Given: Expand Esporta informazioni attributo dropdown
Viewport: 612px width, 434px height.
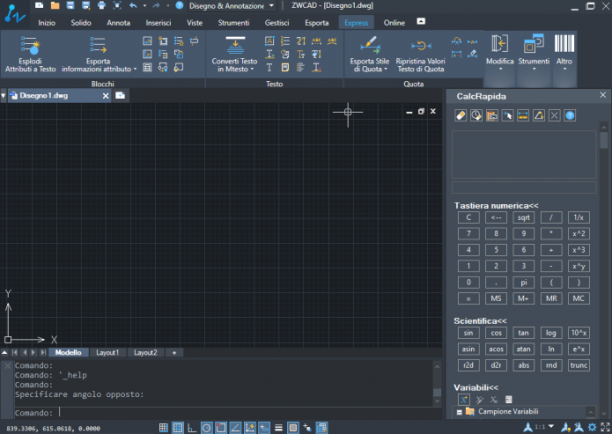Looking at the screenshot, I should point(135,69).
